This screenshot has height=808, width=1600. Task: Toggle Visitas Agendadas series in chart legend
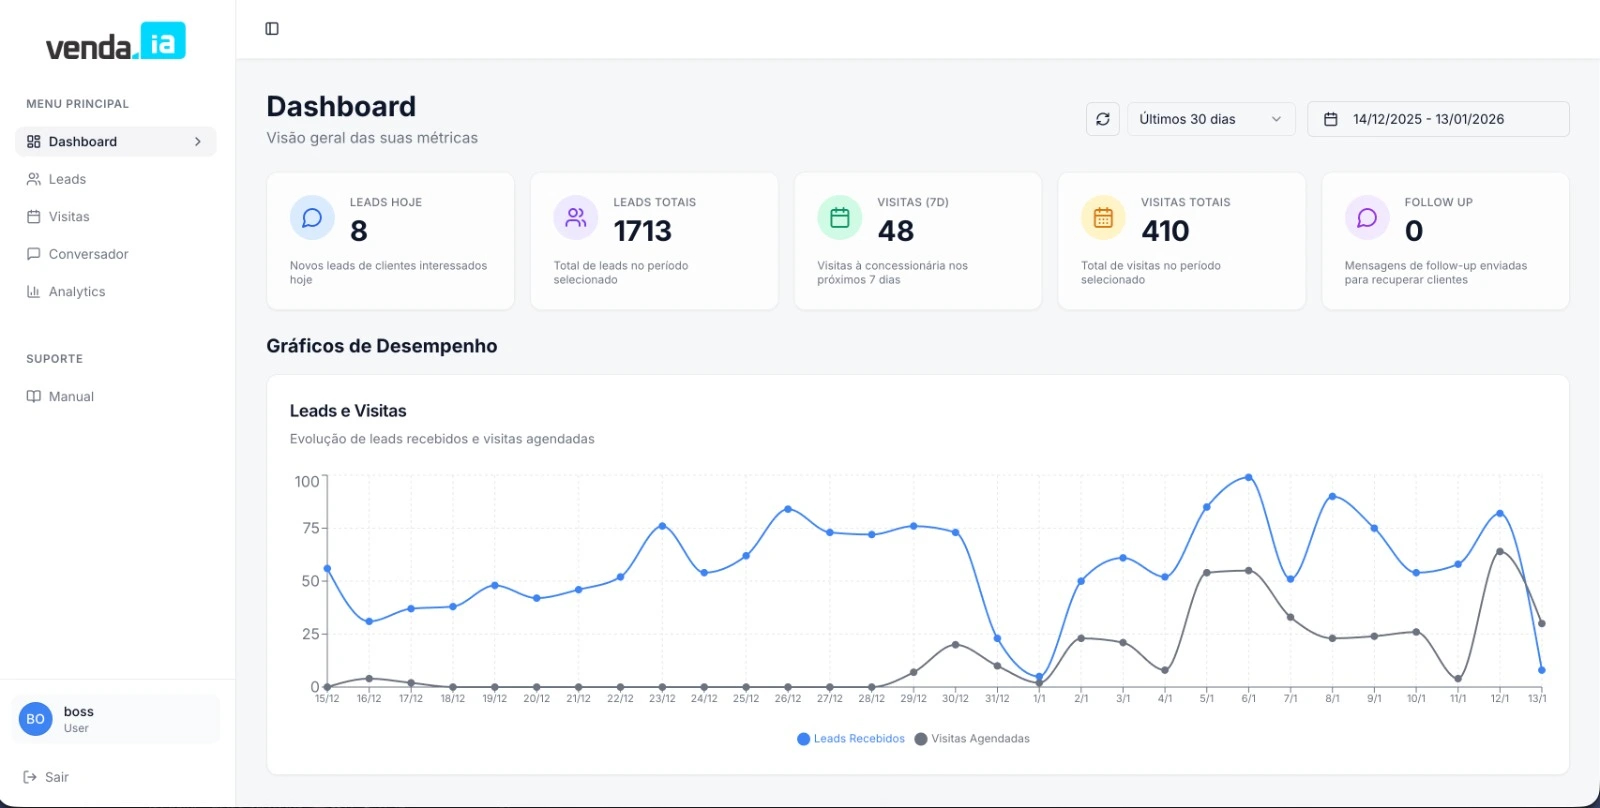click(972, 739)
